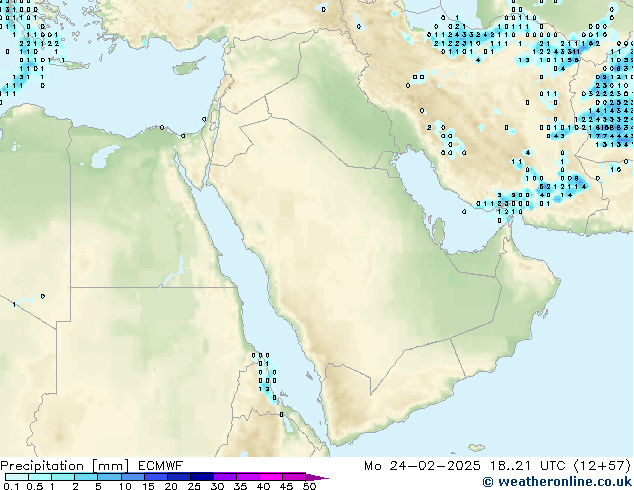Click the copyright symbol in the watermark
The height and width of the screenshot is (490, 634).
pyautogui.click(x=488, y=482)
